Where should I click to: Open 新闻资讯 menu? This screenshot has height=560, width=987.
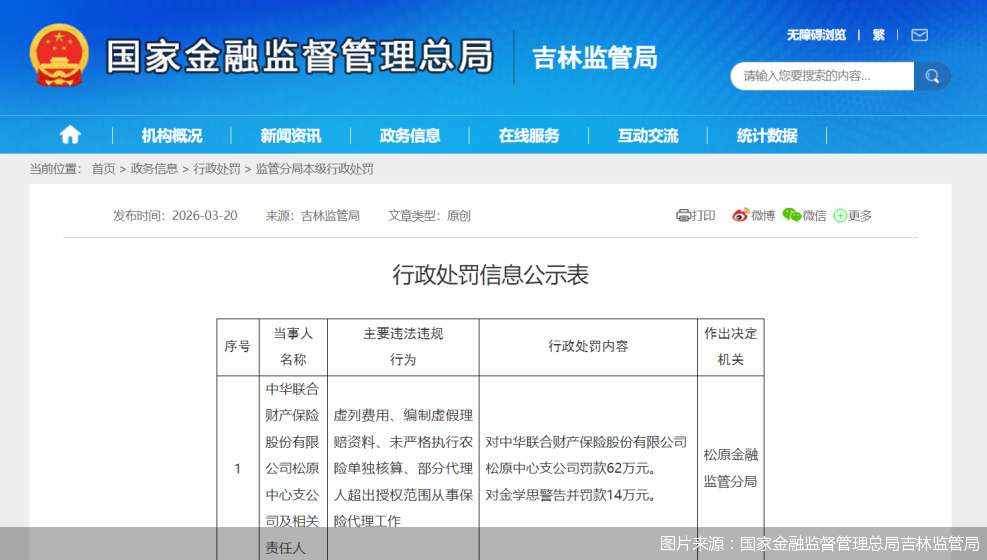(x=291, y=135)
